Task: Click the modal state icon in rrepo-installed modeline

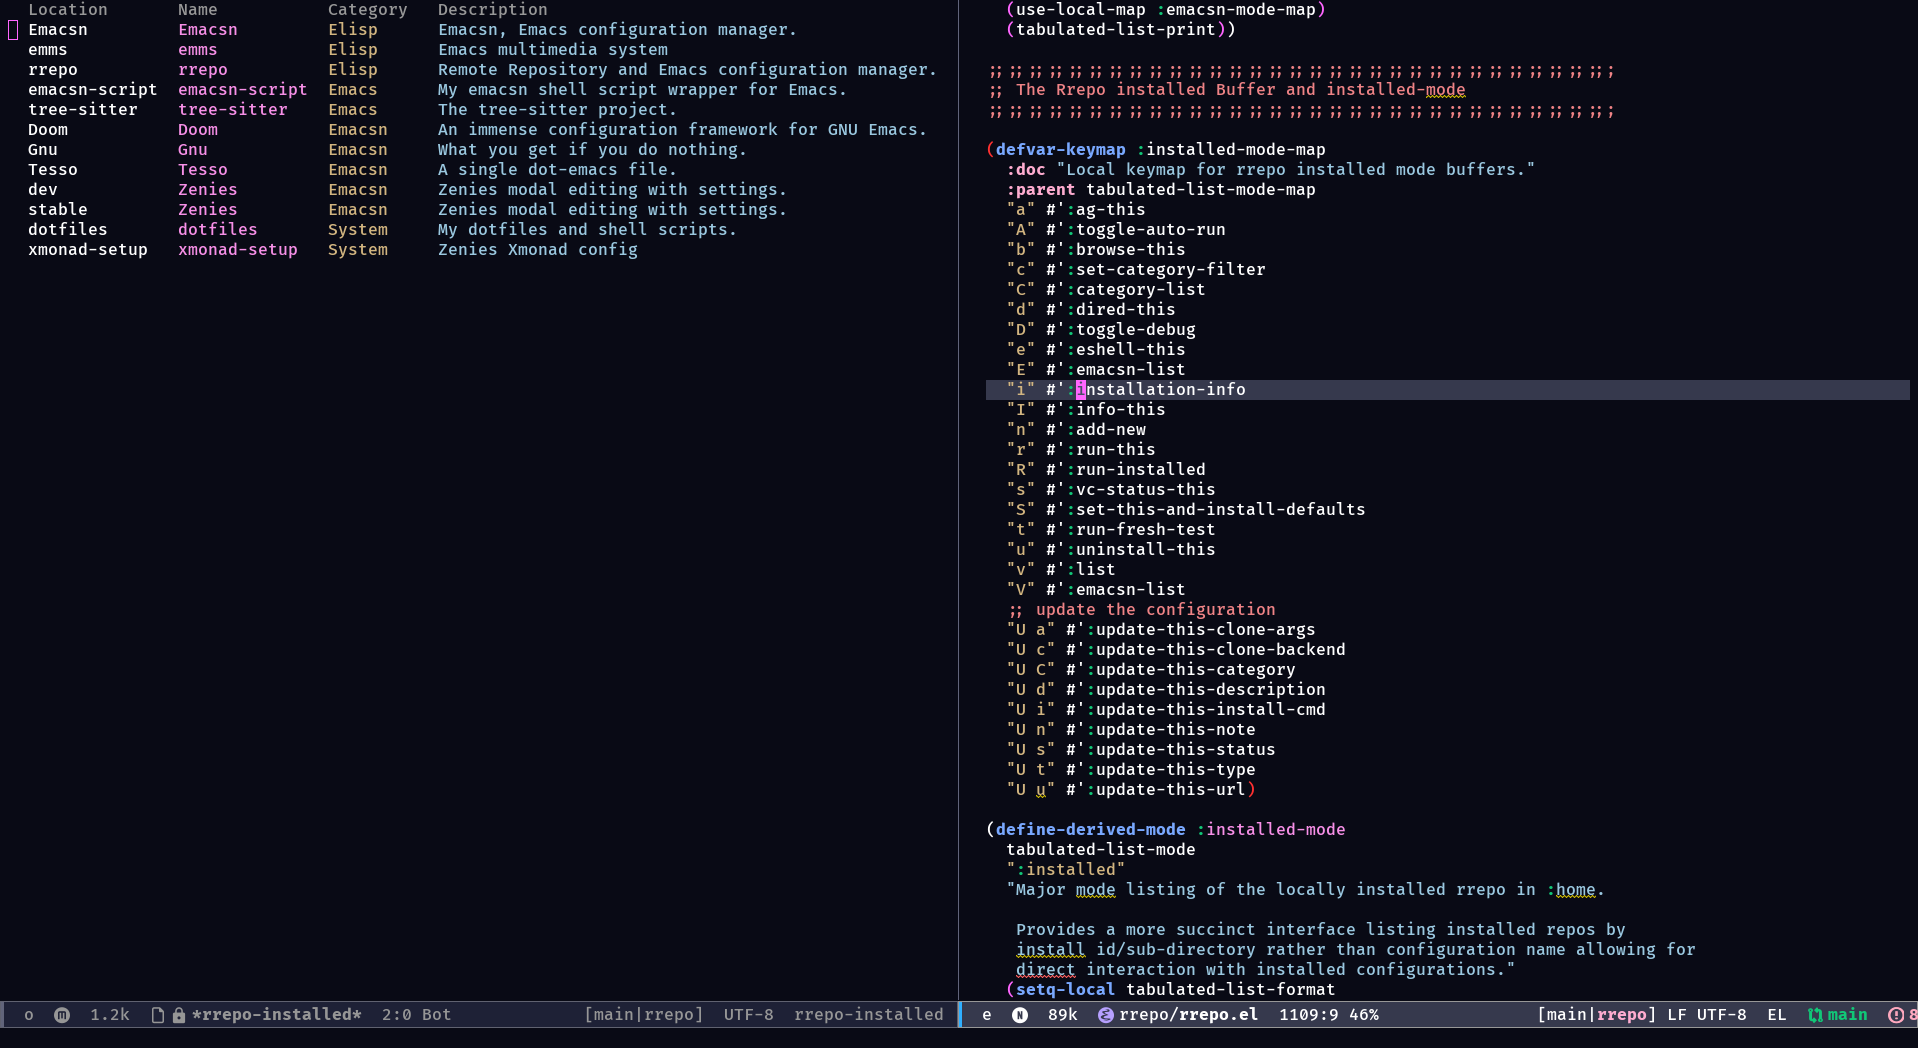Action: tap(62, 1015)
